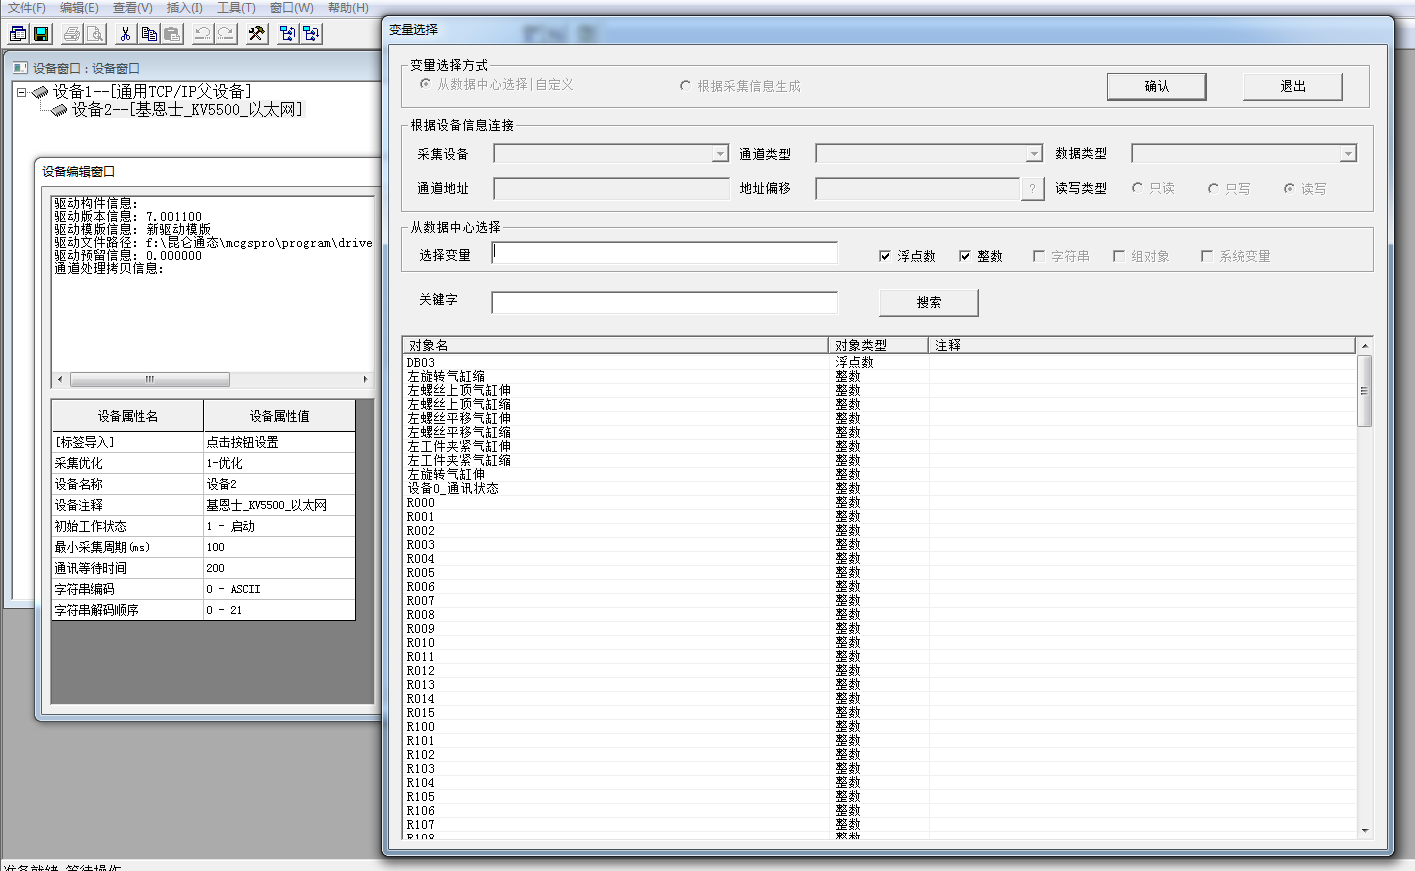Screen dimensions: 1415x871
Task: Open the 采集设备 dropdown
Action: point(720,154)
